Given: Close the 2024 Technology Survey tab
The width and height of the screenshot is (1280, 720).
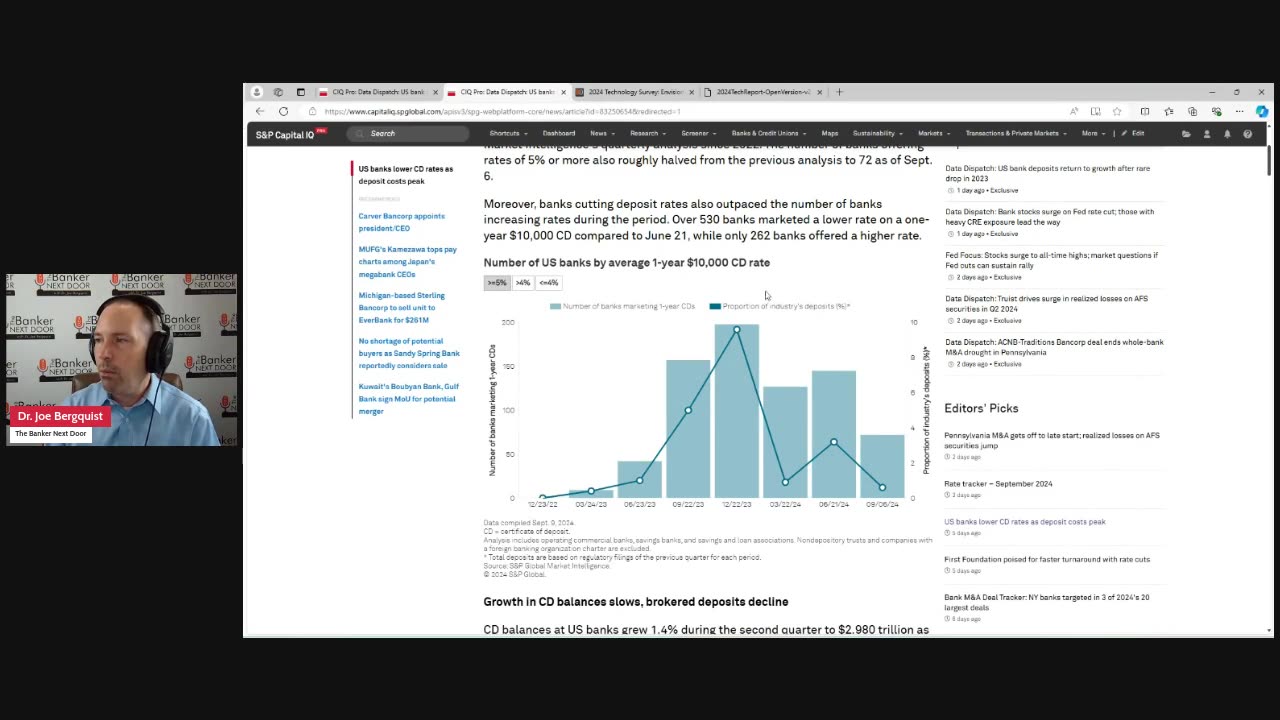Looking at the screenshot, I should click(x=691, y=92).
